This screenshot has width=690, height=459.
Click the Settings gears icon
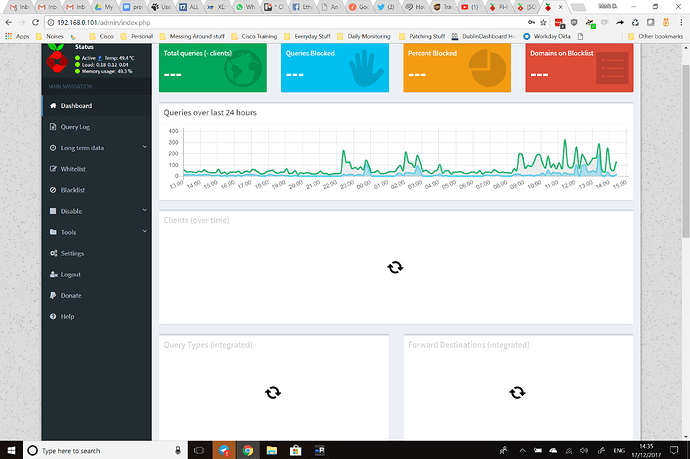[x=54, y=253]
